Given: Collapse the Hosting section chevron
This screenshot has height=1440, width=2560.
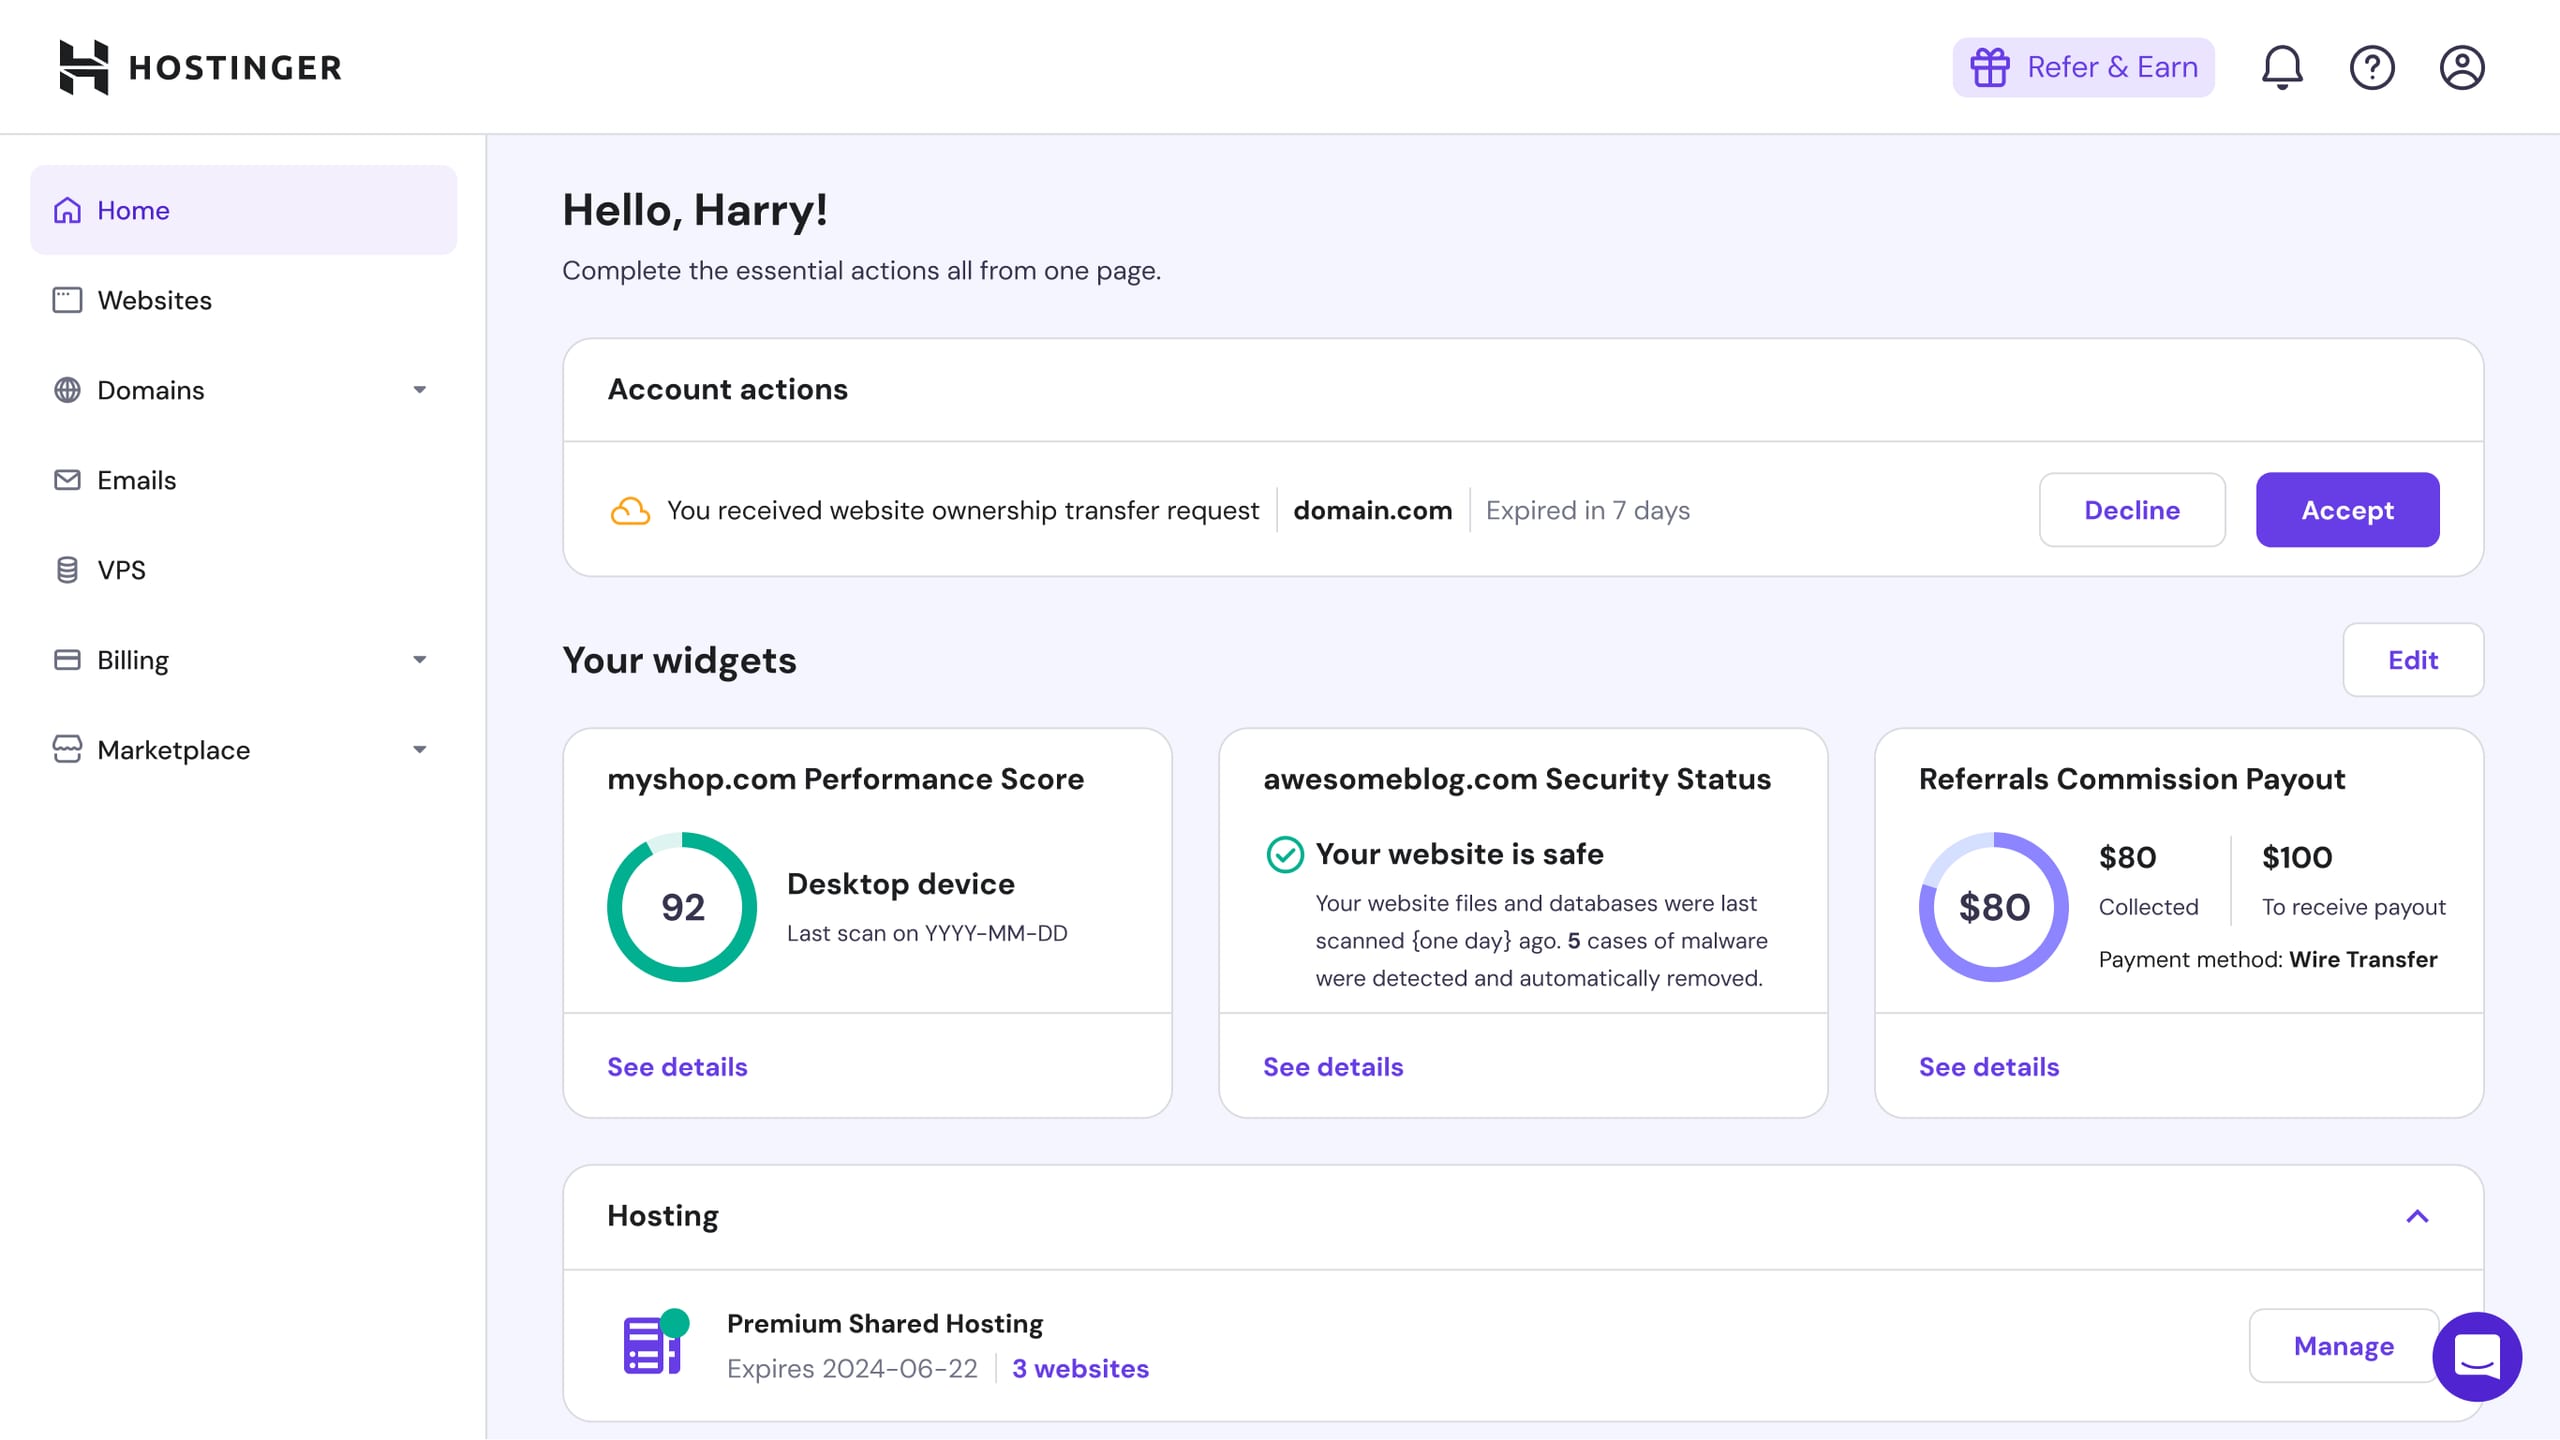Looking at the screenshot, I should point(2417,1216).
